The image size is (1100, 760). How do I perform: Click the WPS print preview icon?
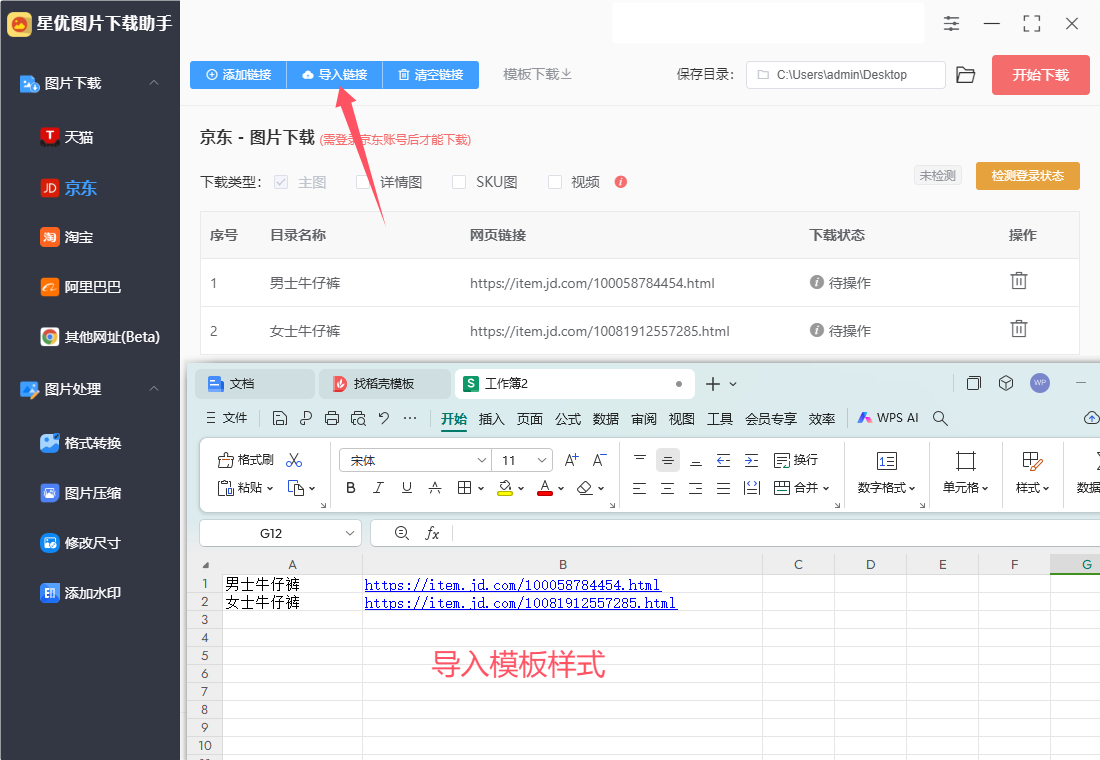tap(358, 419)
